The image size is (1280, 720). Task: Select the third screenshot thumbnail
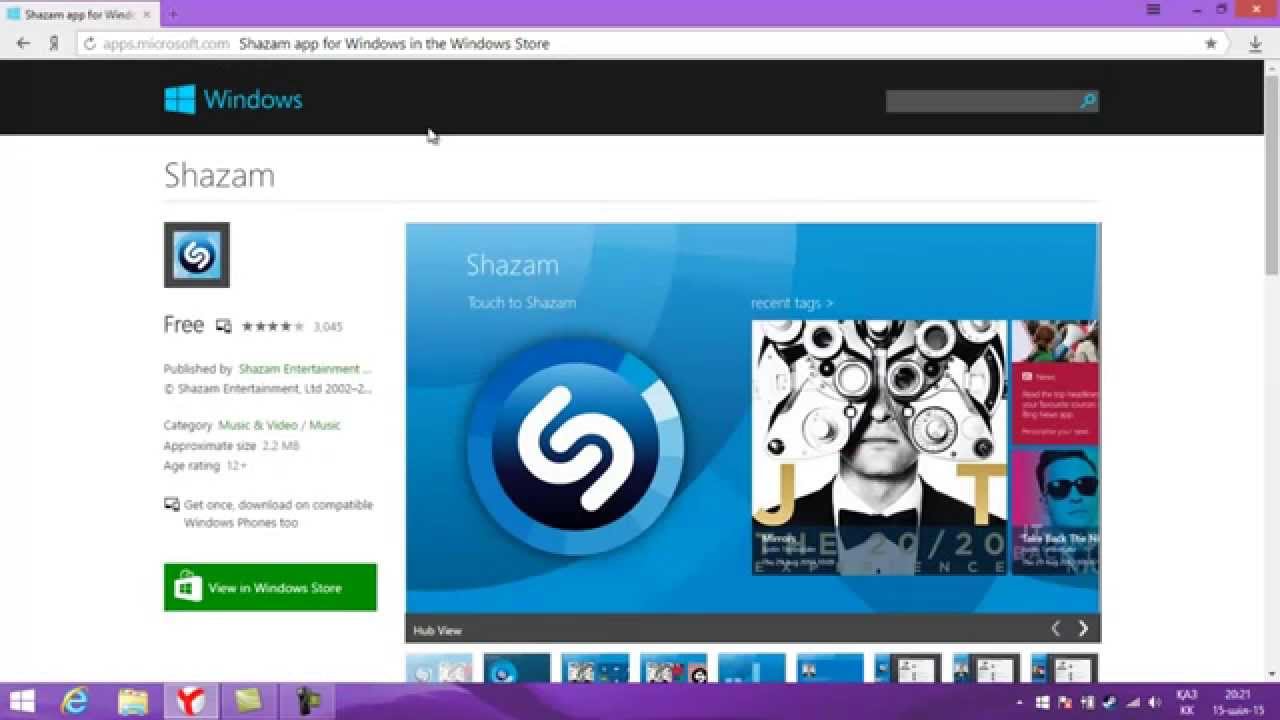[596, 668]
